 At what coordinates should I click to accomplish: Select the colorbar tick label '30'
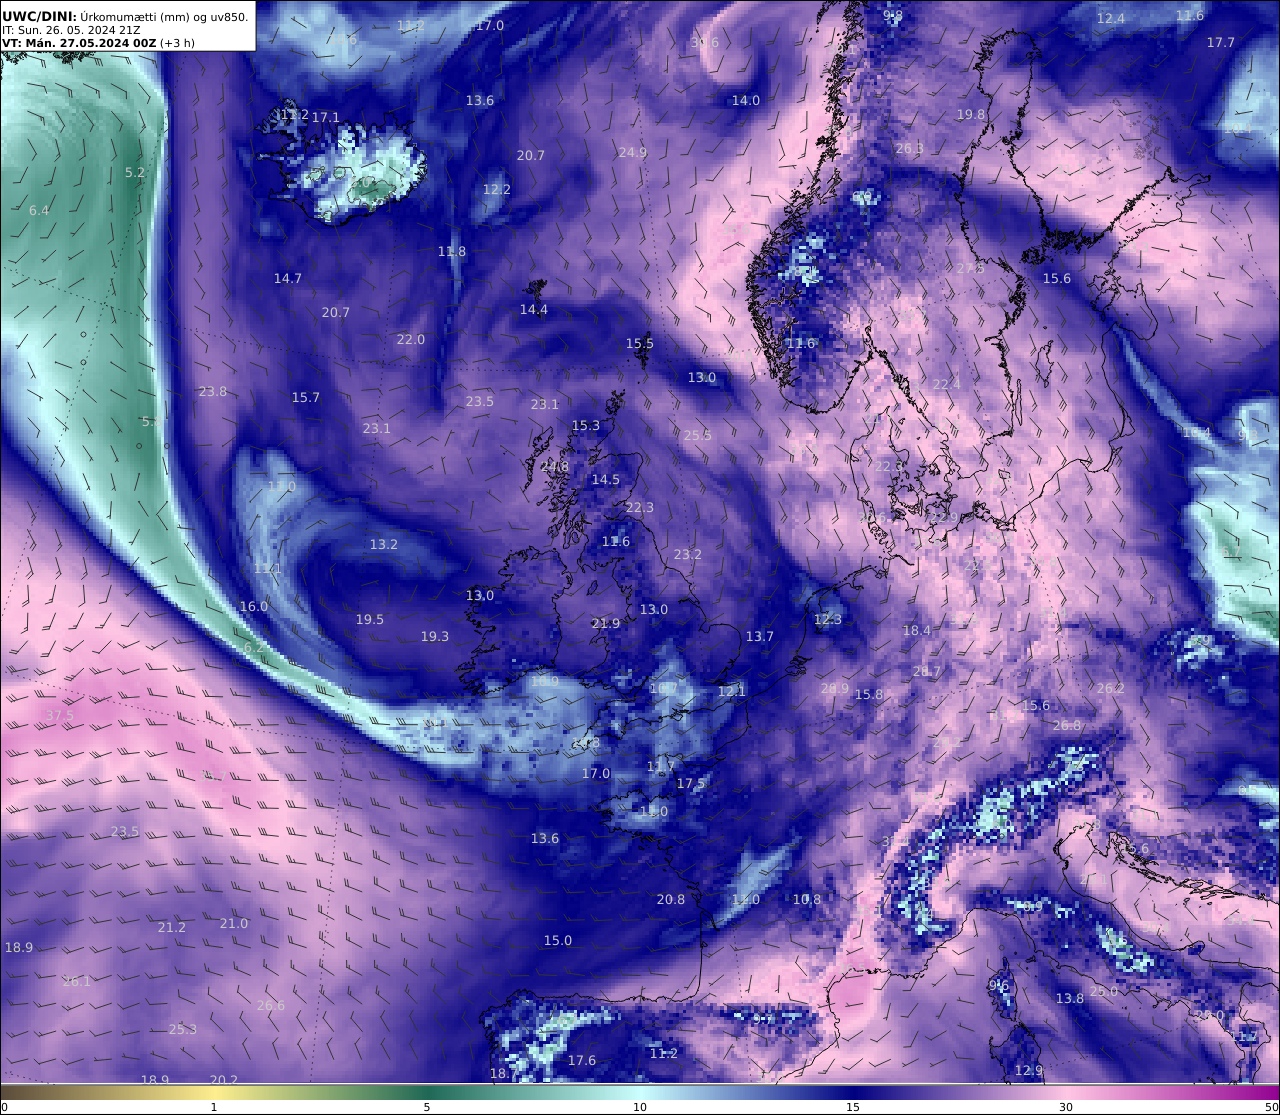tap(1066, 1107)
